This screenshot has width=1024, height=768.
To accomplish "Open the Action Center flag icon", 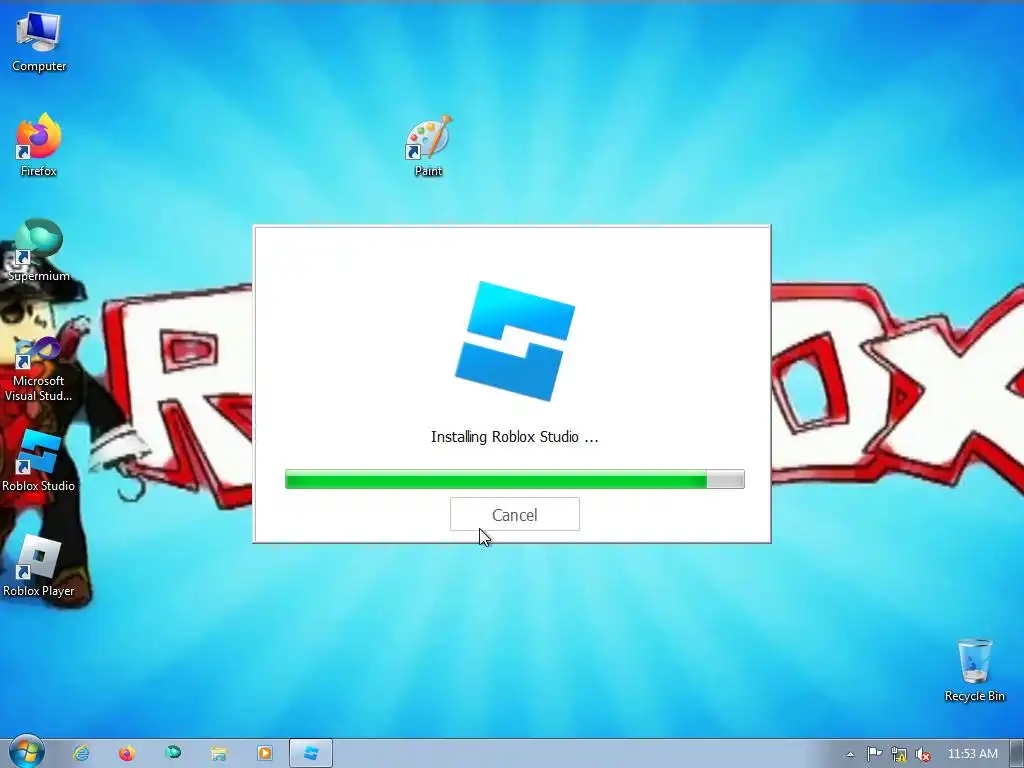I will pyautogui.click(x=874, y=754).
